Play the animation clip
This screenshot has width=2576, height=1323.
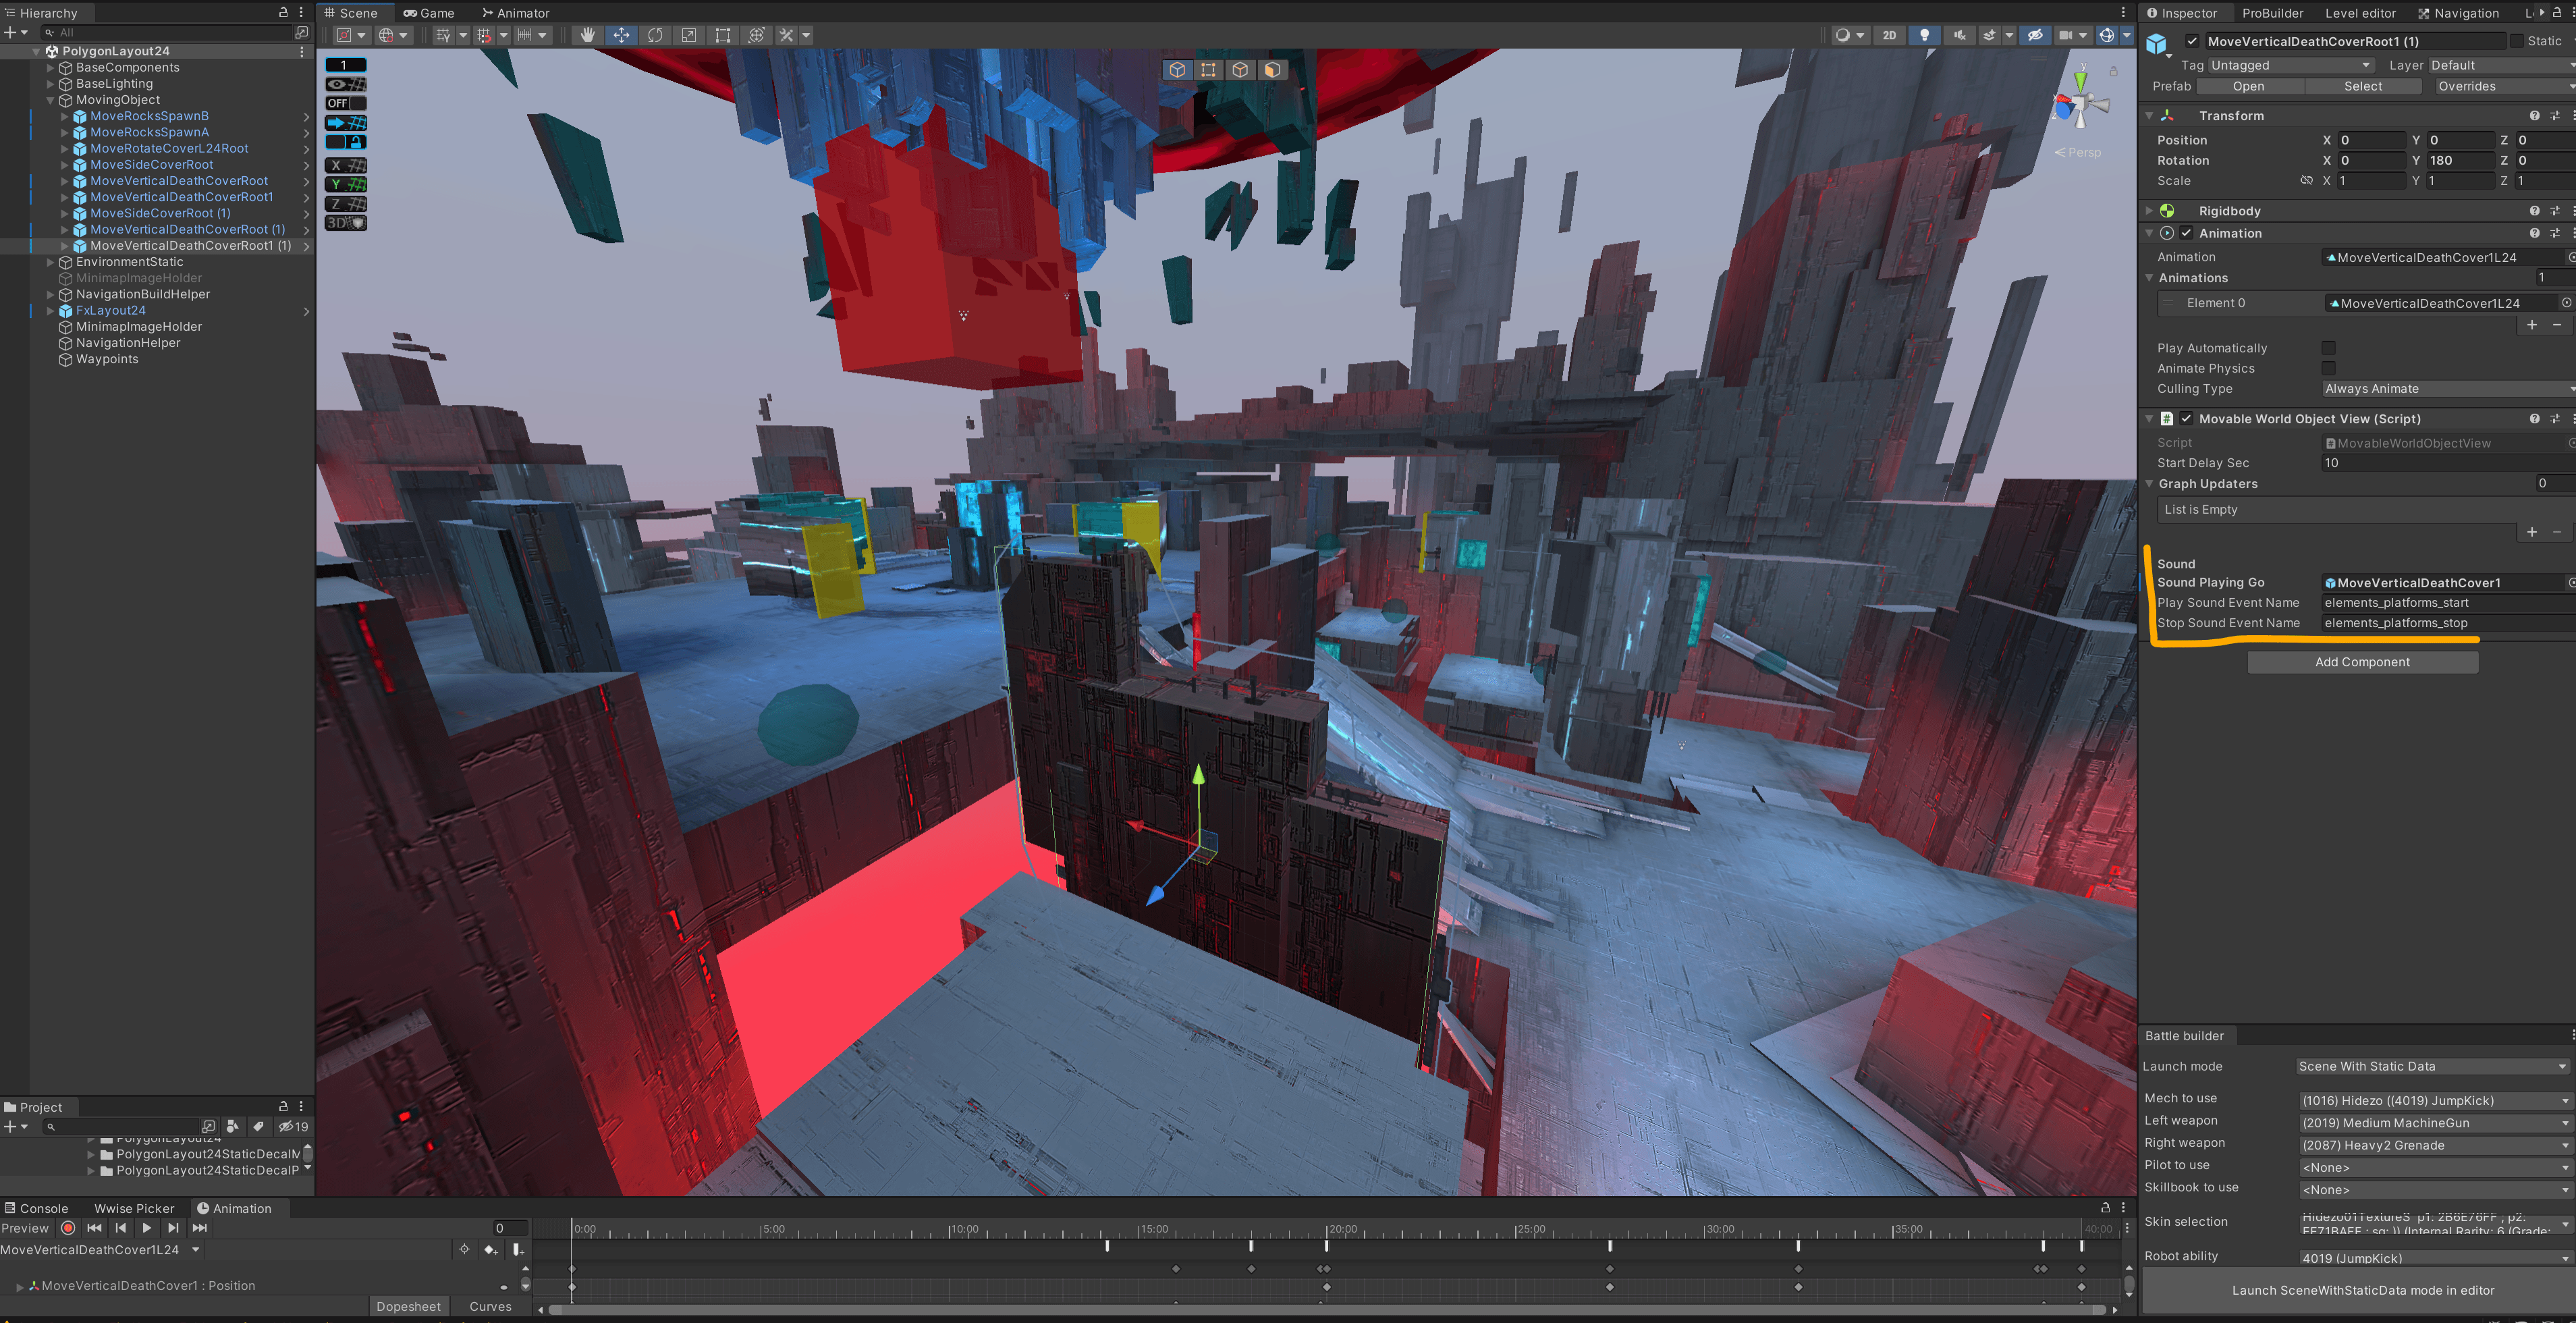tap(147, 1228)
